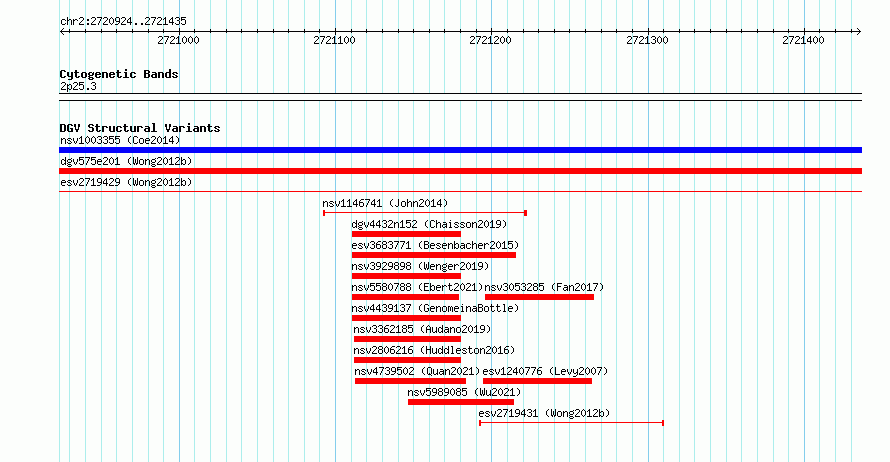Click the esv2719429 (Wong2012b) label
The height and width of the screenshot is (462, 890).
126,182
